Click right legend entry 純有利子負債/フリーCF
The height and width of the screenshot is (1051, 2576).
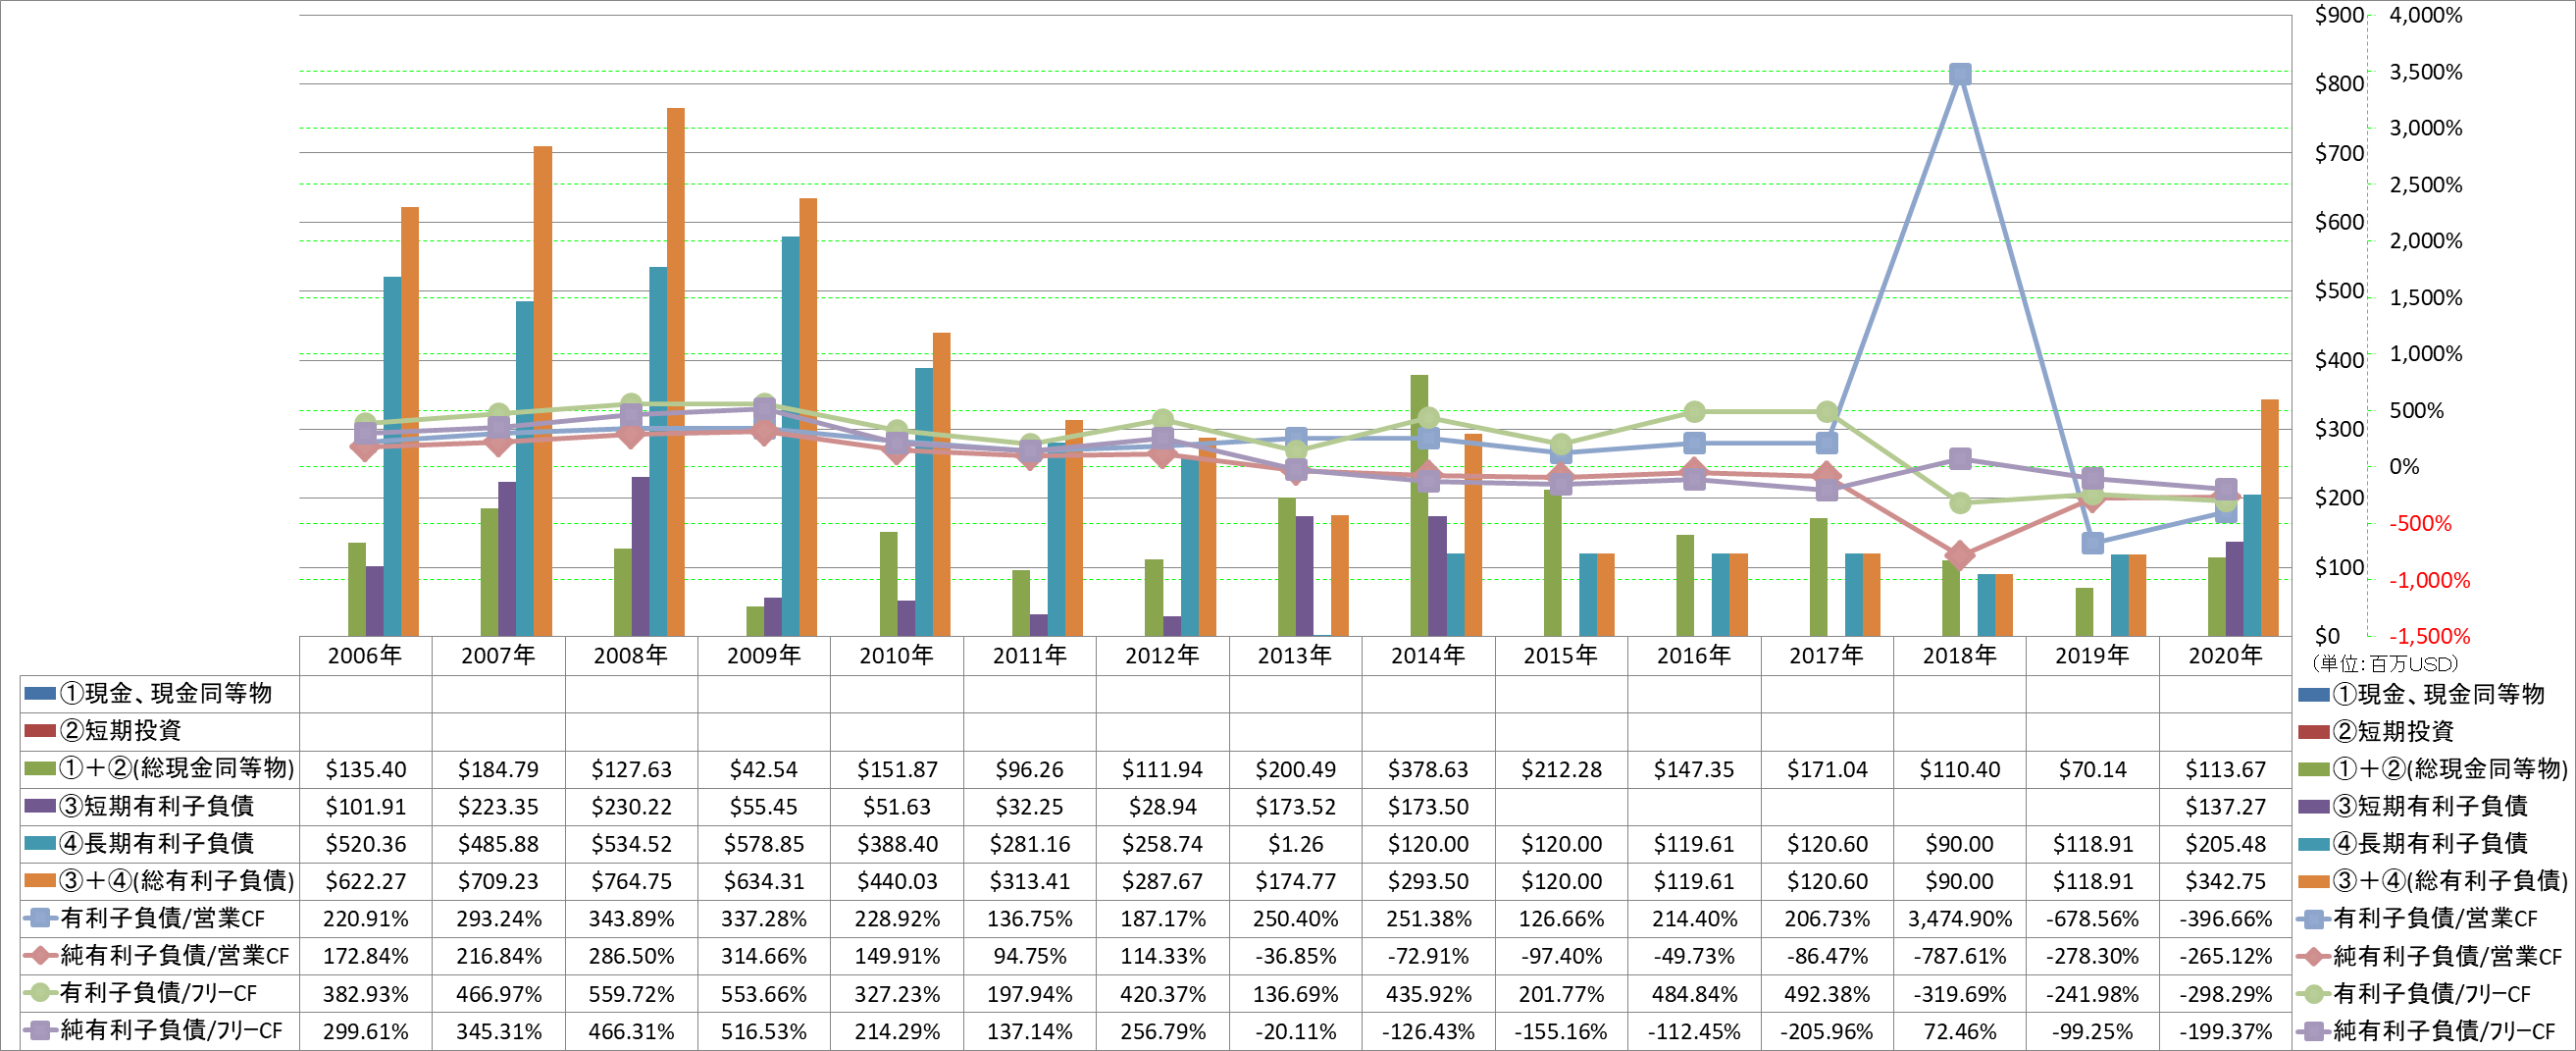click(2427, 1031)
